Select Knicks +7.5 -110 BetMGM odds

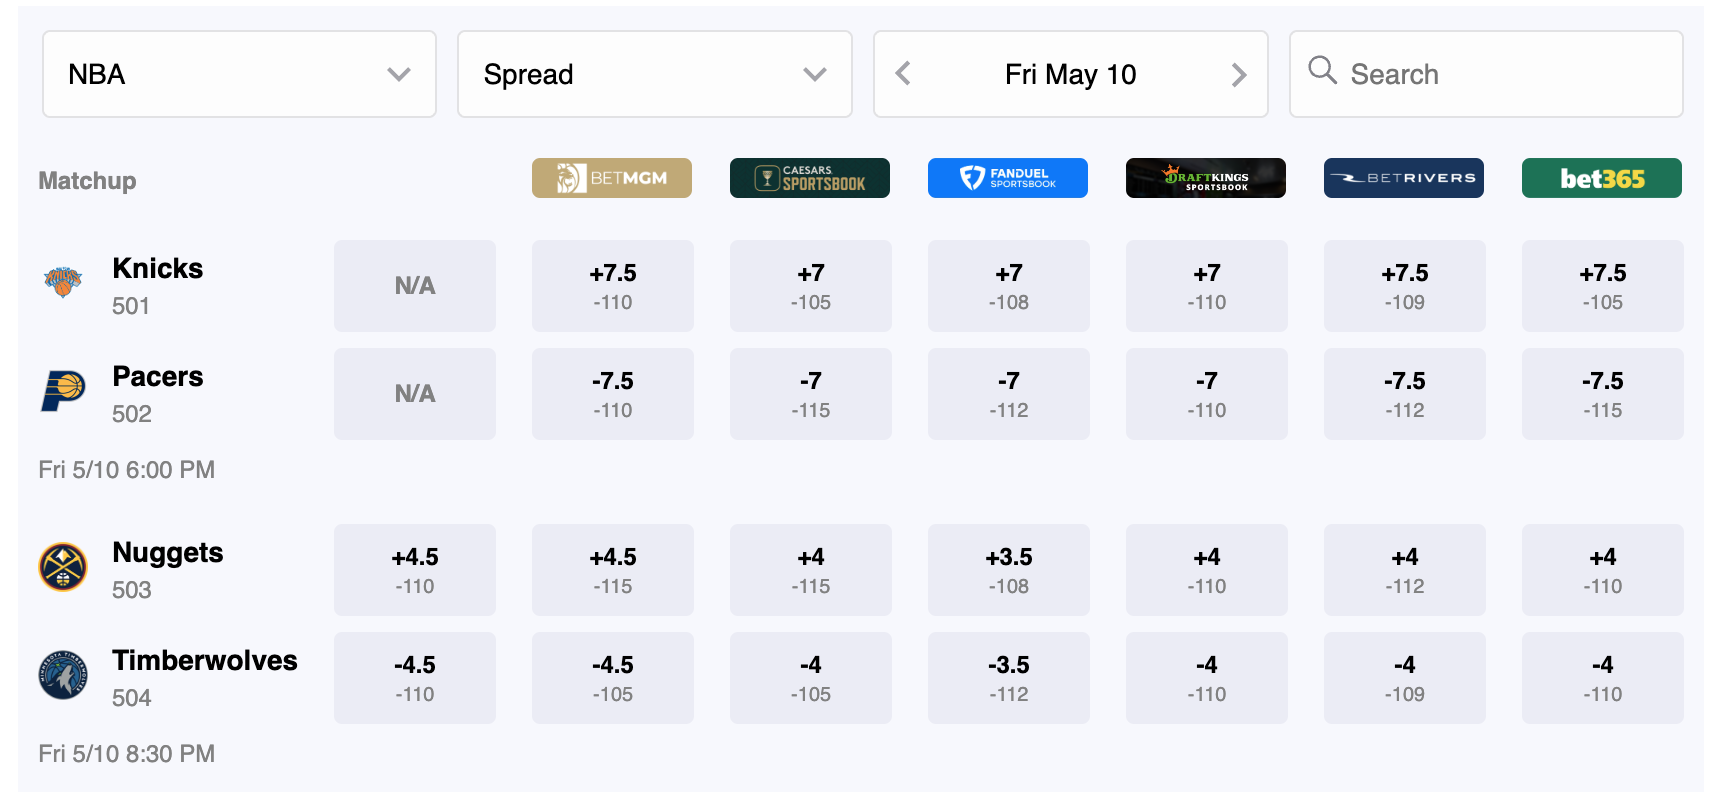613,286
